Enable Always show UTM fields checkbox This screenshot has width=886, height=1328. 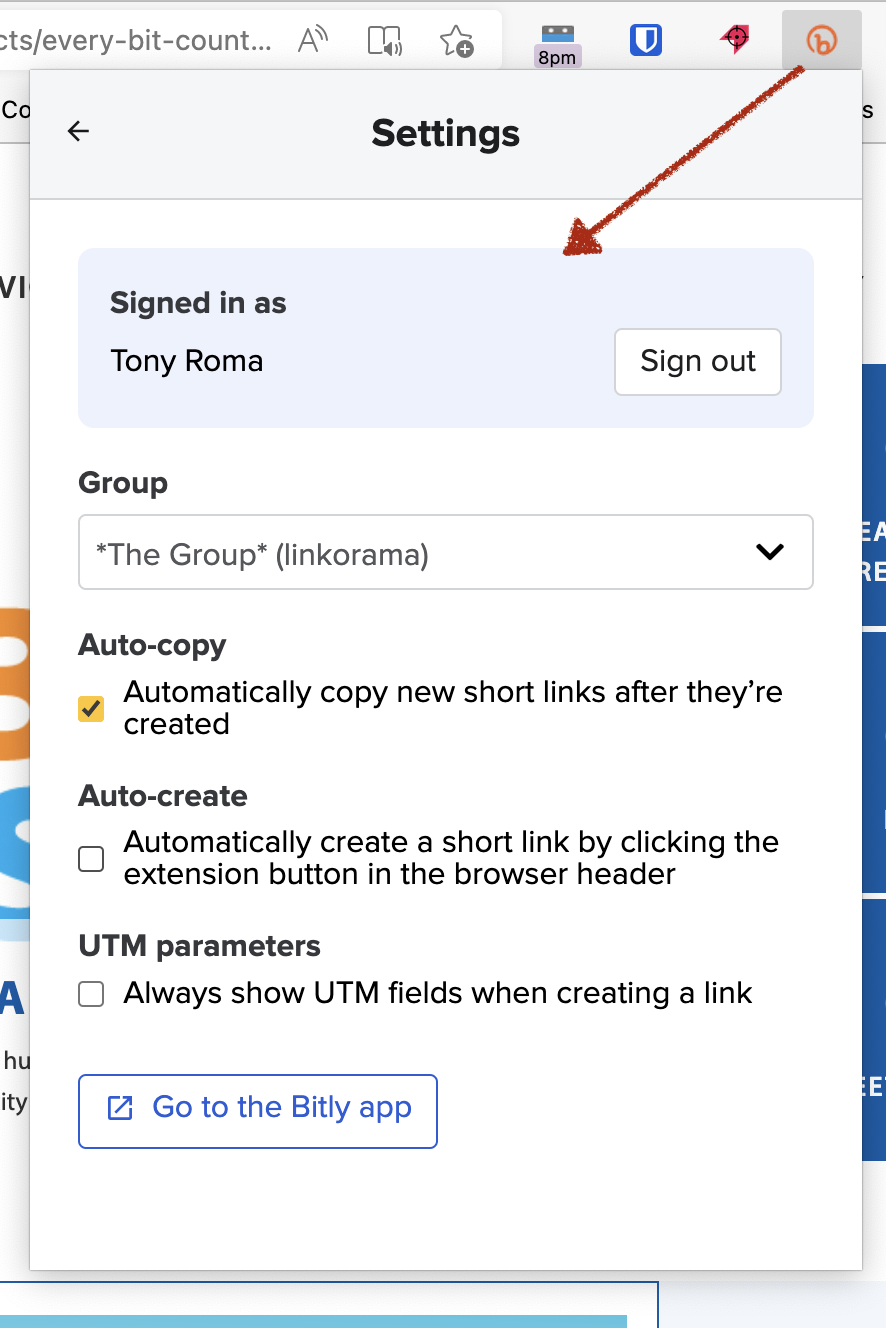point(91,994)
